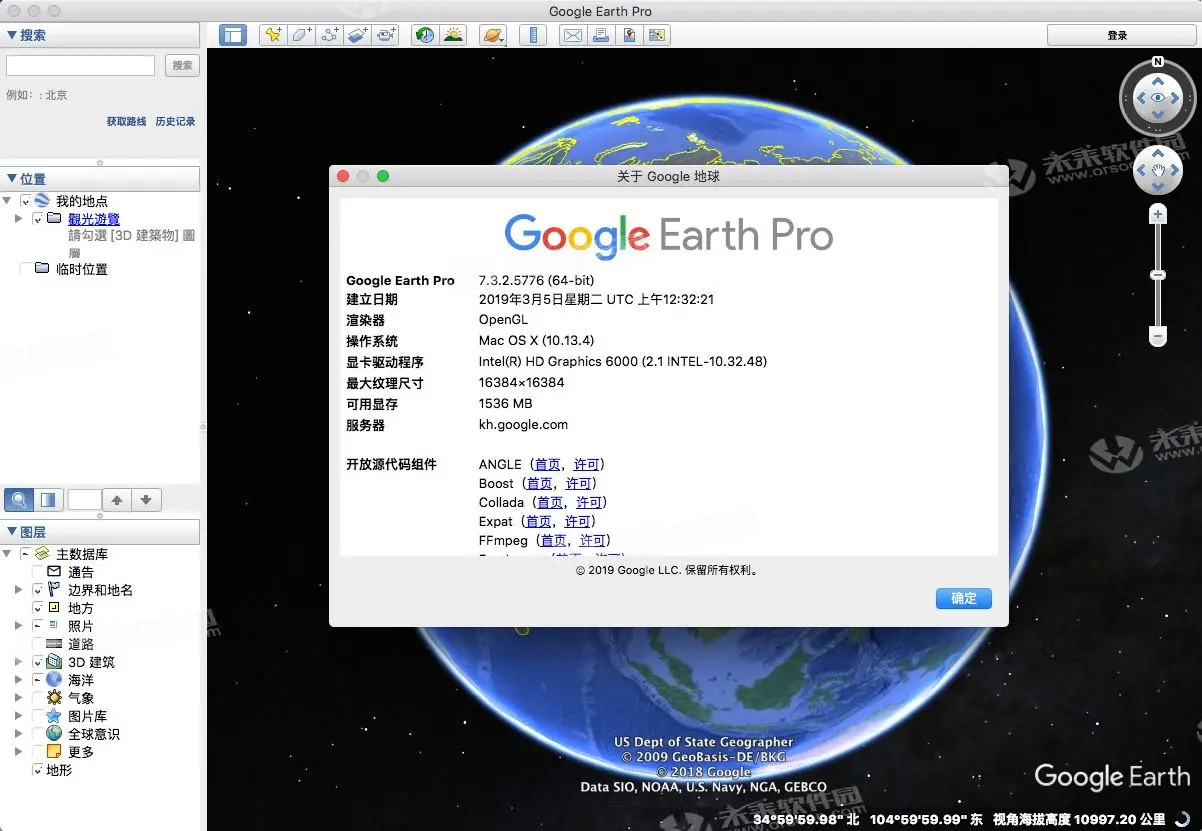
Task: Click the zoom slider handle
Action: (x=1158, y=274)
